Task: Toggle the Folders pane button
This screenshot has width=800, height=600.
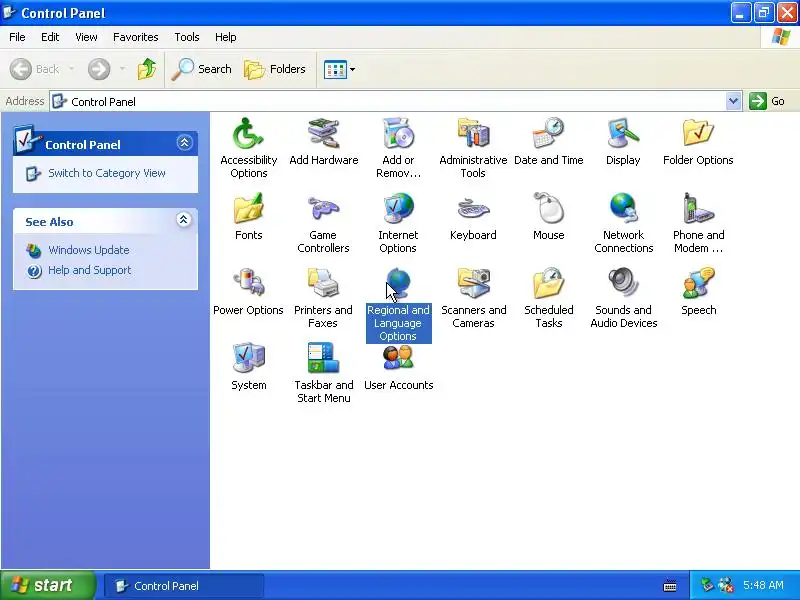Action: pyautogui.click(x=275, y=69)
